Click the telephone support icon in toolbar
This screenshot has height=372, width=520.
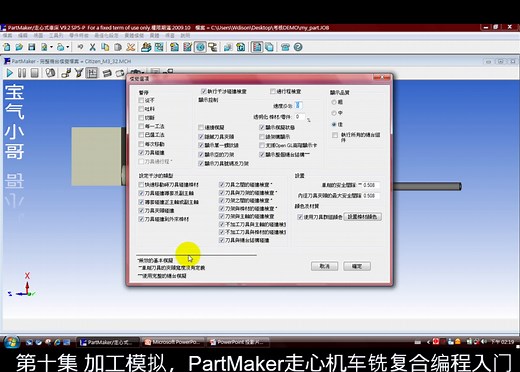[285, 47]
